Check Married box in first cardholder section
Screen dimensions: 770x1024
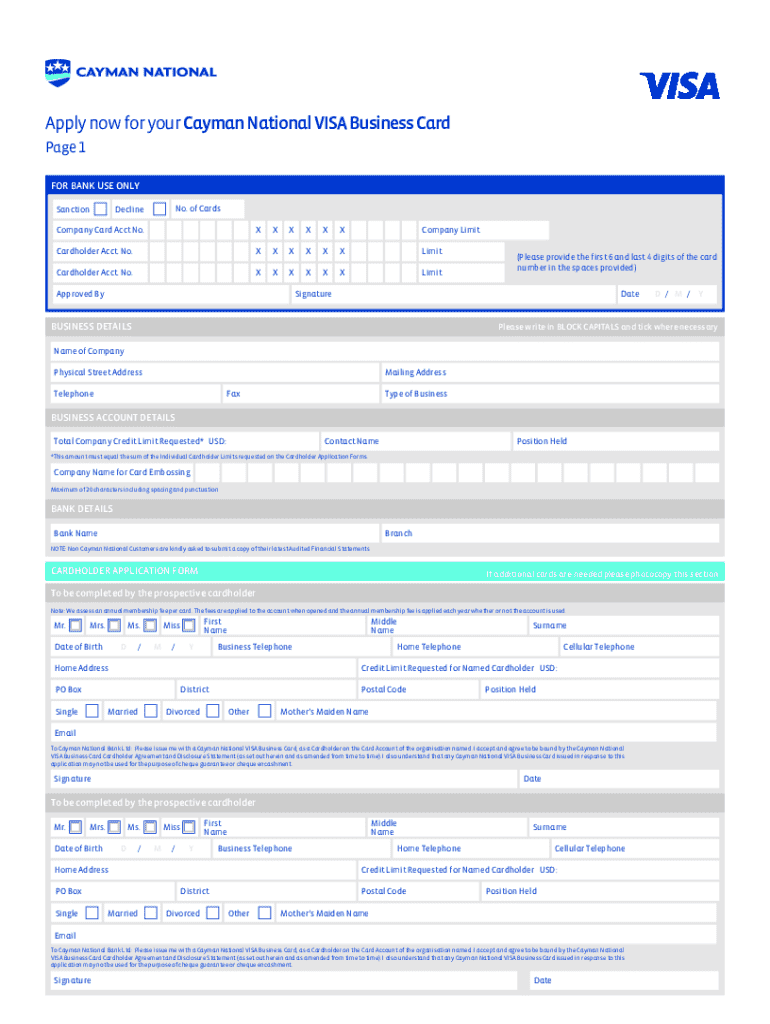click(150, 712)
